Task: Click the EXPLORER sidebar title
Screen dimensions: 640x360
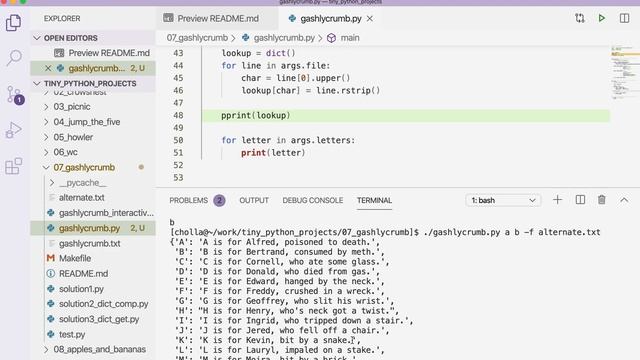Action: 62,19
